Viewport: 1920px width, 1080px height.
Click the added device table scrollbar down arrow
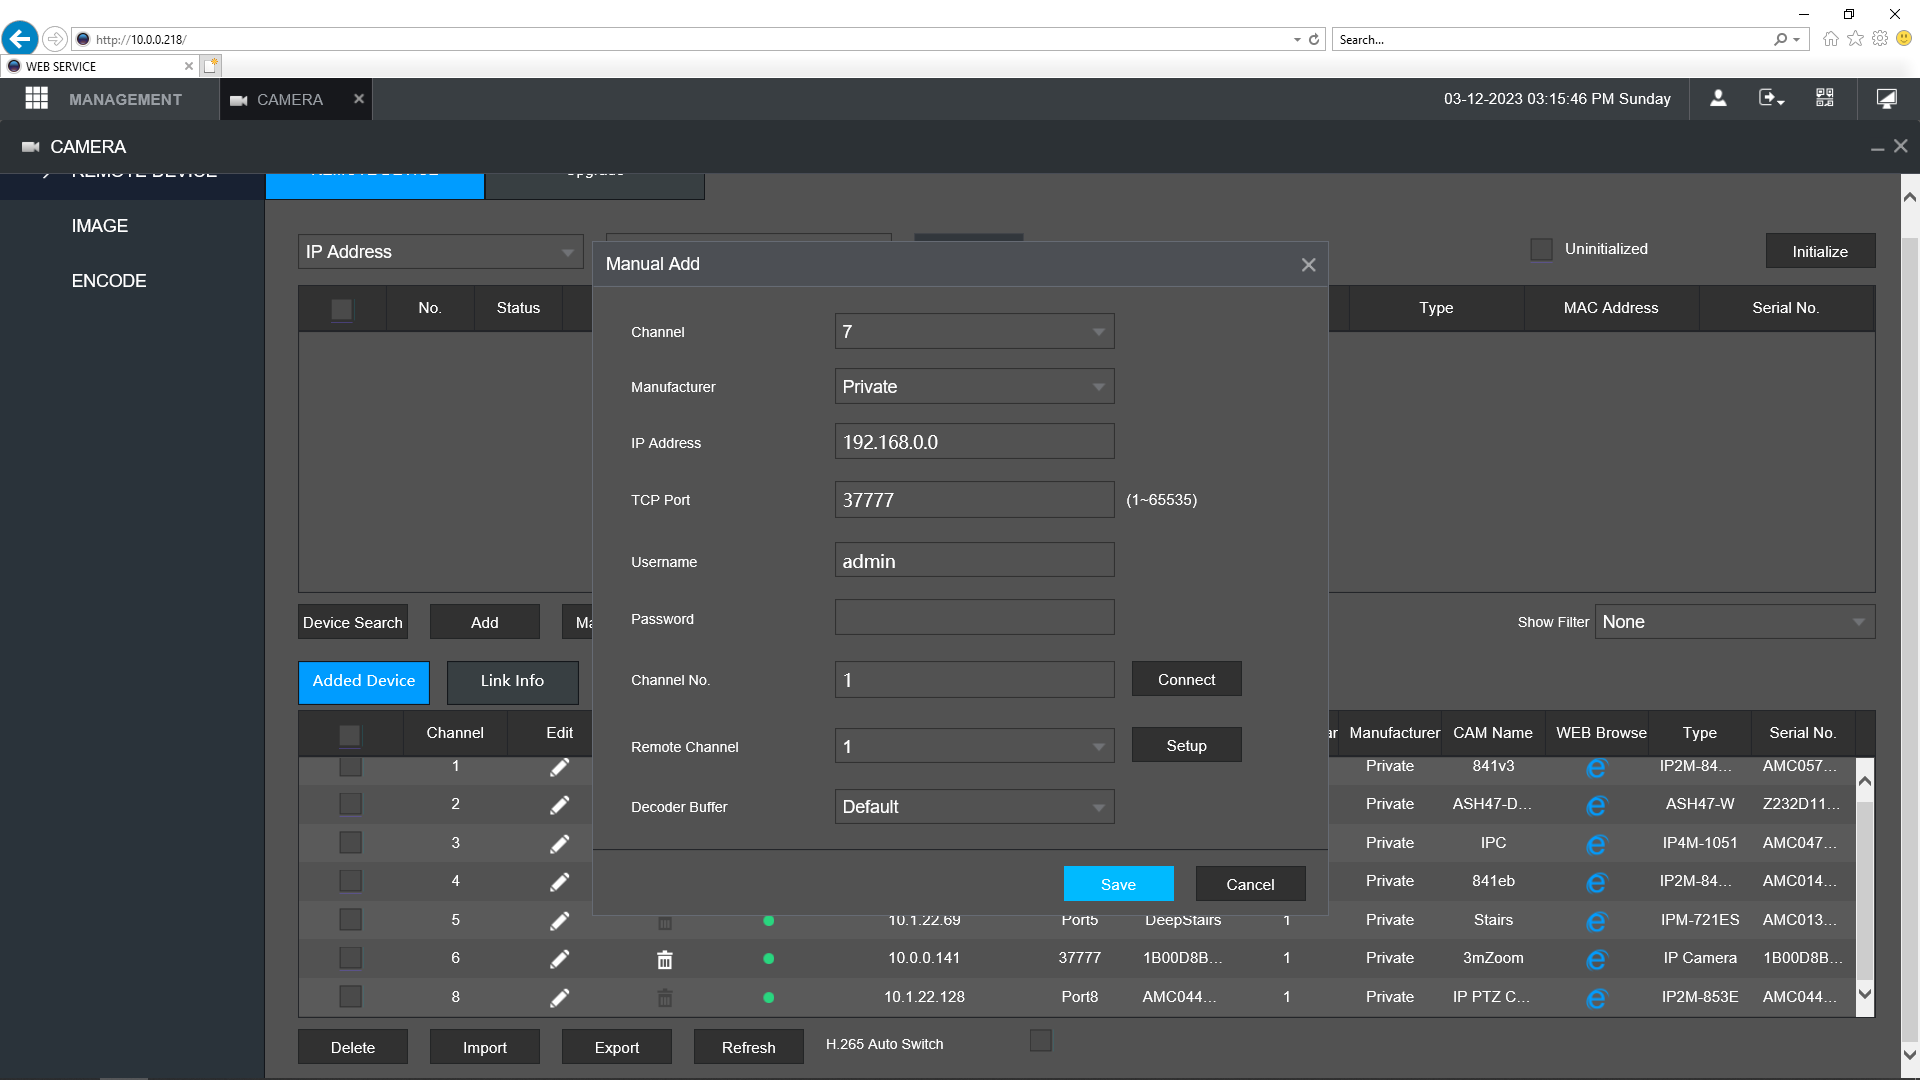tap(1865, 994)
